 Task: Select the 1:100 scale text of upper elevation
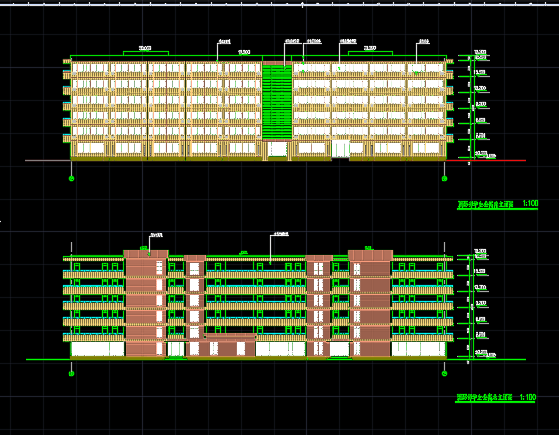coord(530,203)
